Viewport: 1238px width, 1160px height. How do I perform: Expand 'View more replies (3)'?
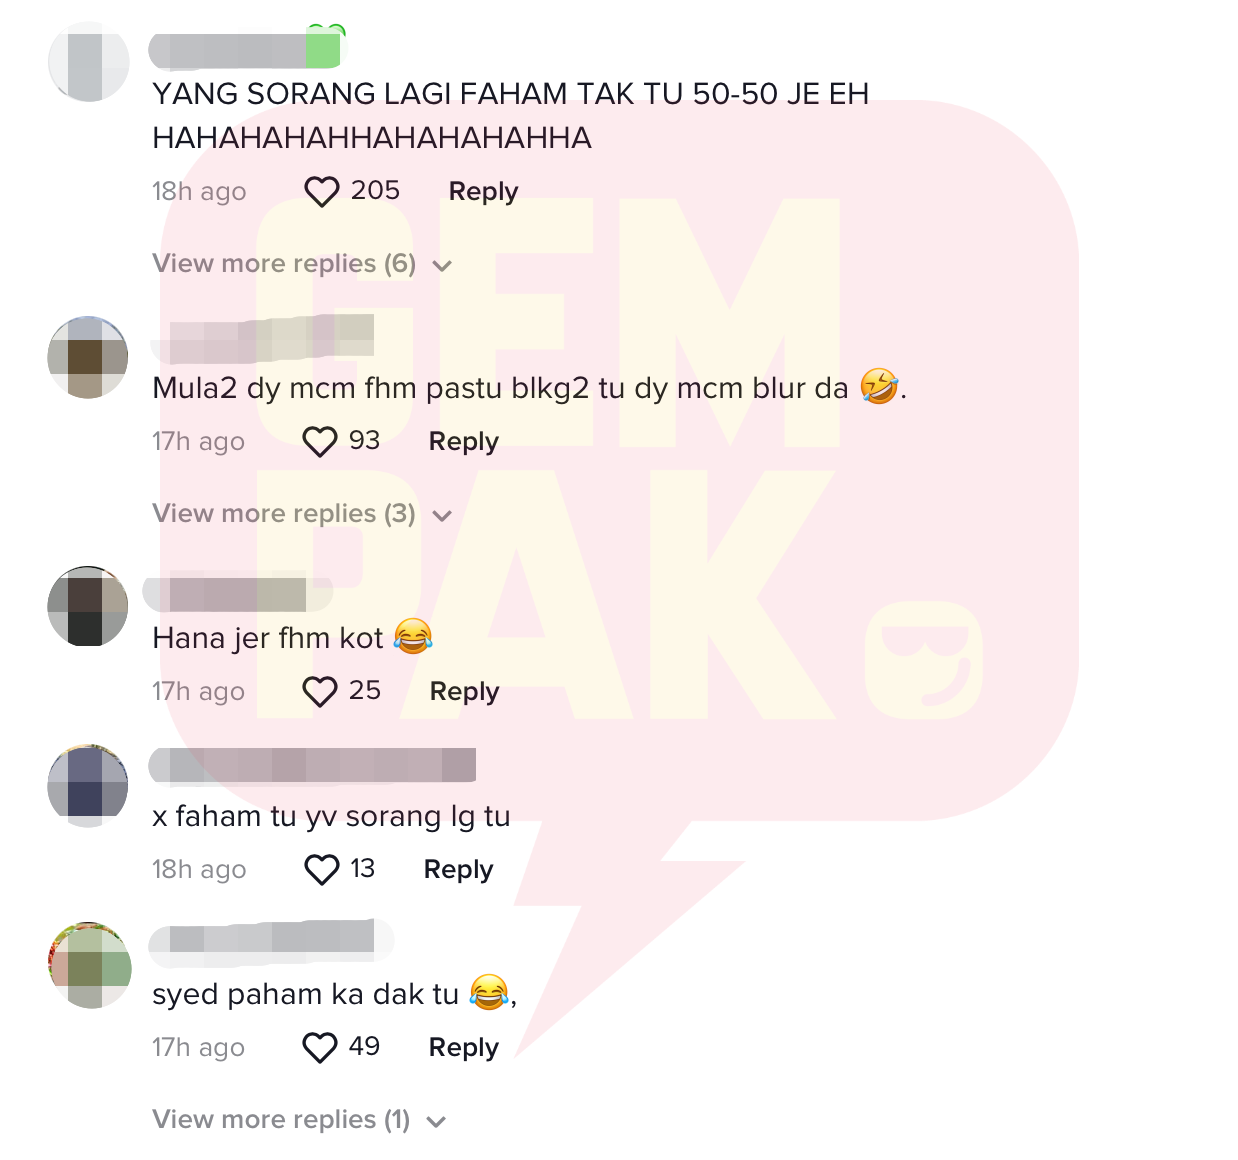[x=302, y=514]
